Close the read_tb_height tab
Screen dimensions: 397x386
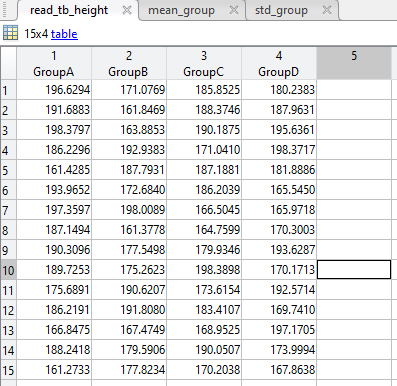[127, 10]
